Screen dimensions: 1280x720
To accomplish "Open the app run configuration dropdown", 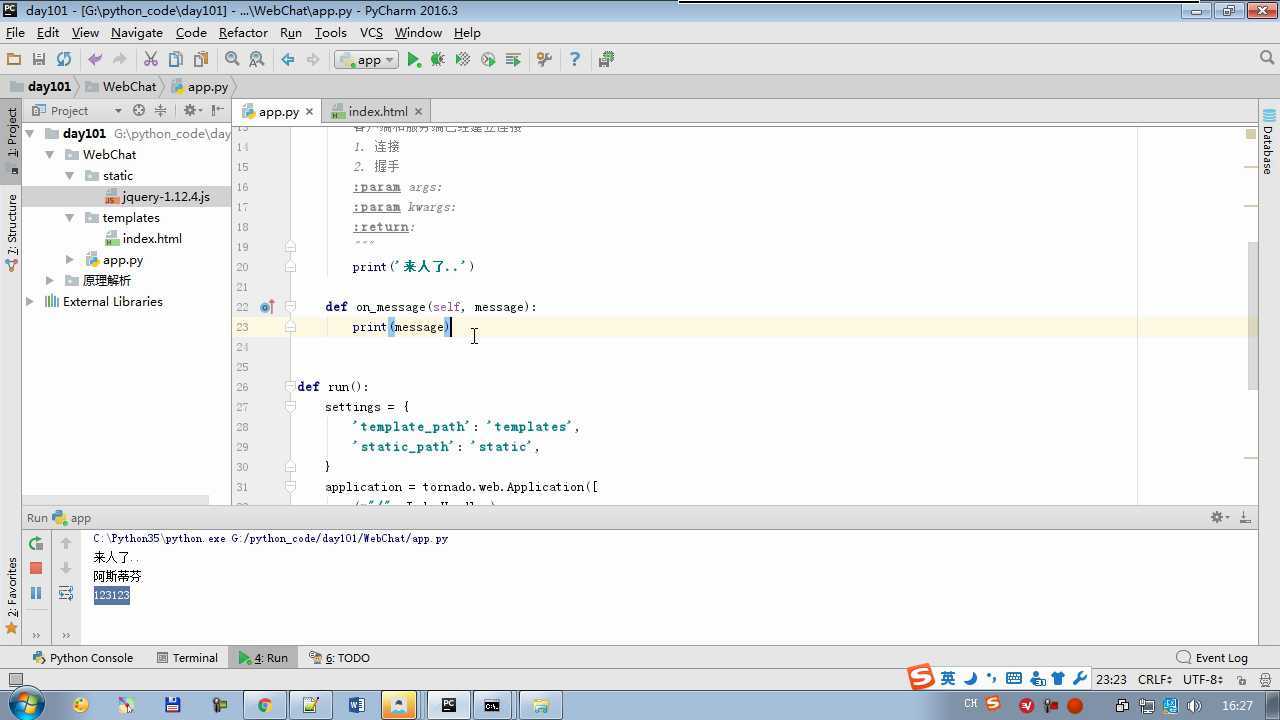I will 367,60.
